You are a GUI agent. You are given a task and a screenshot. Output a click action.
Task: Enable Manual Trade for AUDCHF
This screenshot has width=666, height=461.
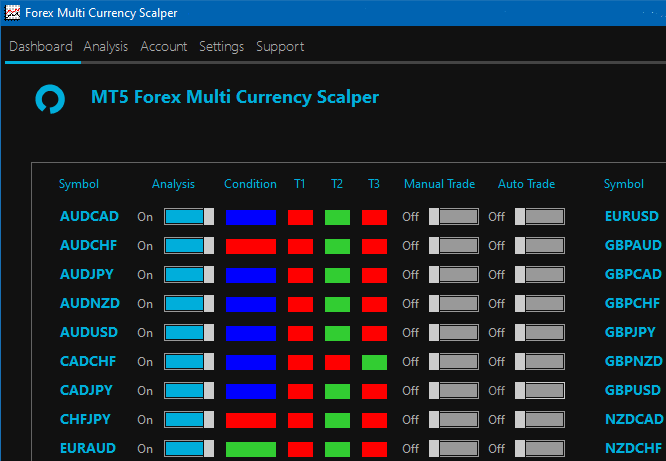coord(454,246)
